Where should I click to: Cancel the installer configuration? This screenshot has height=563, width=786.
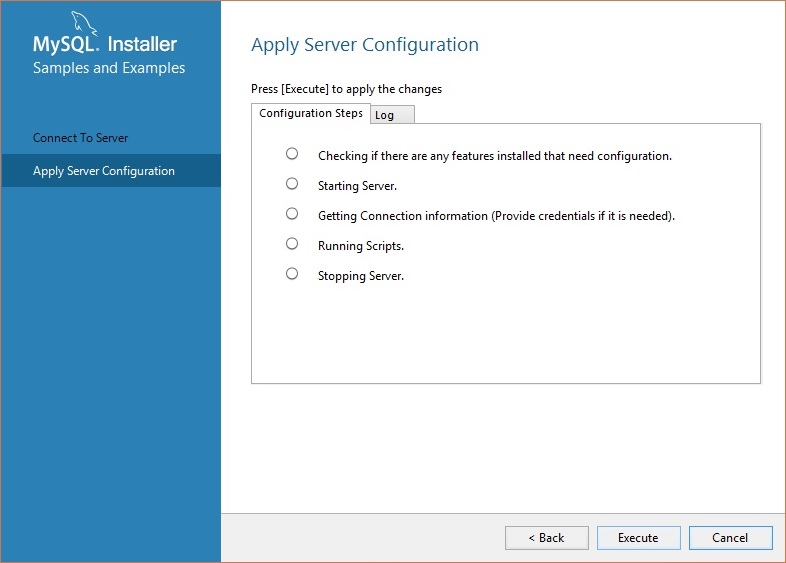tap(730, 538)
